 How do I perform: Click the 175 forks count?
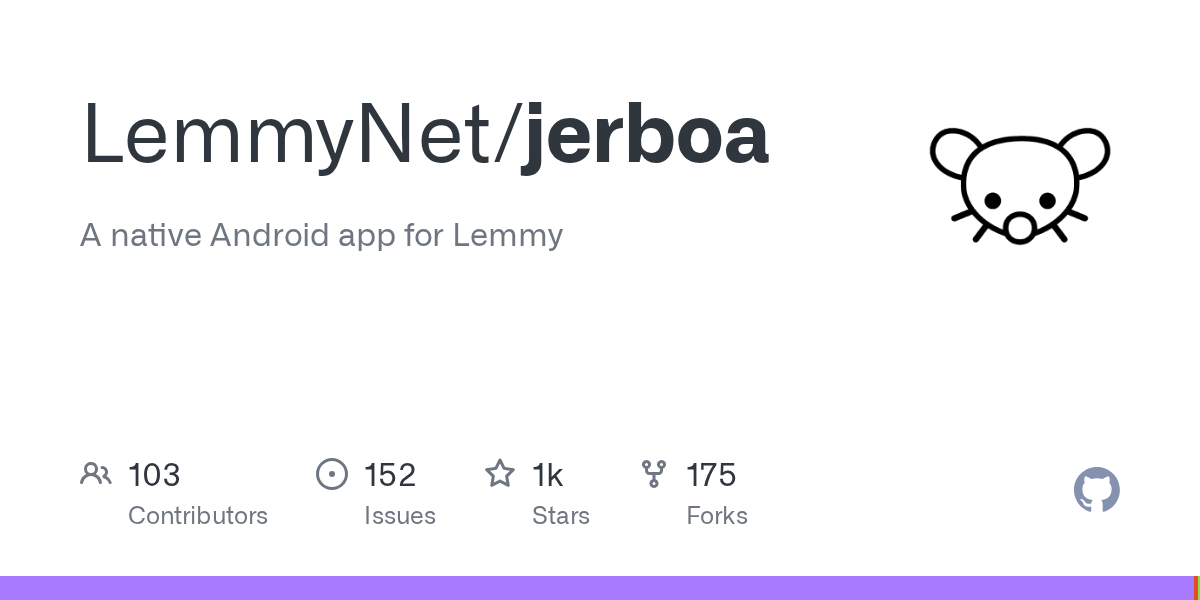click(711, 475)
